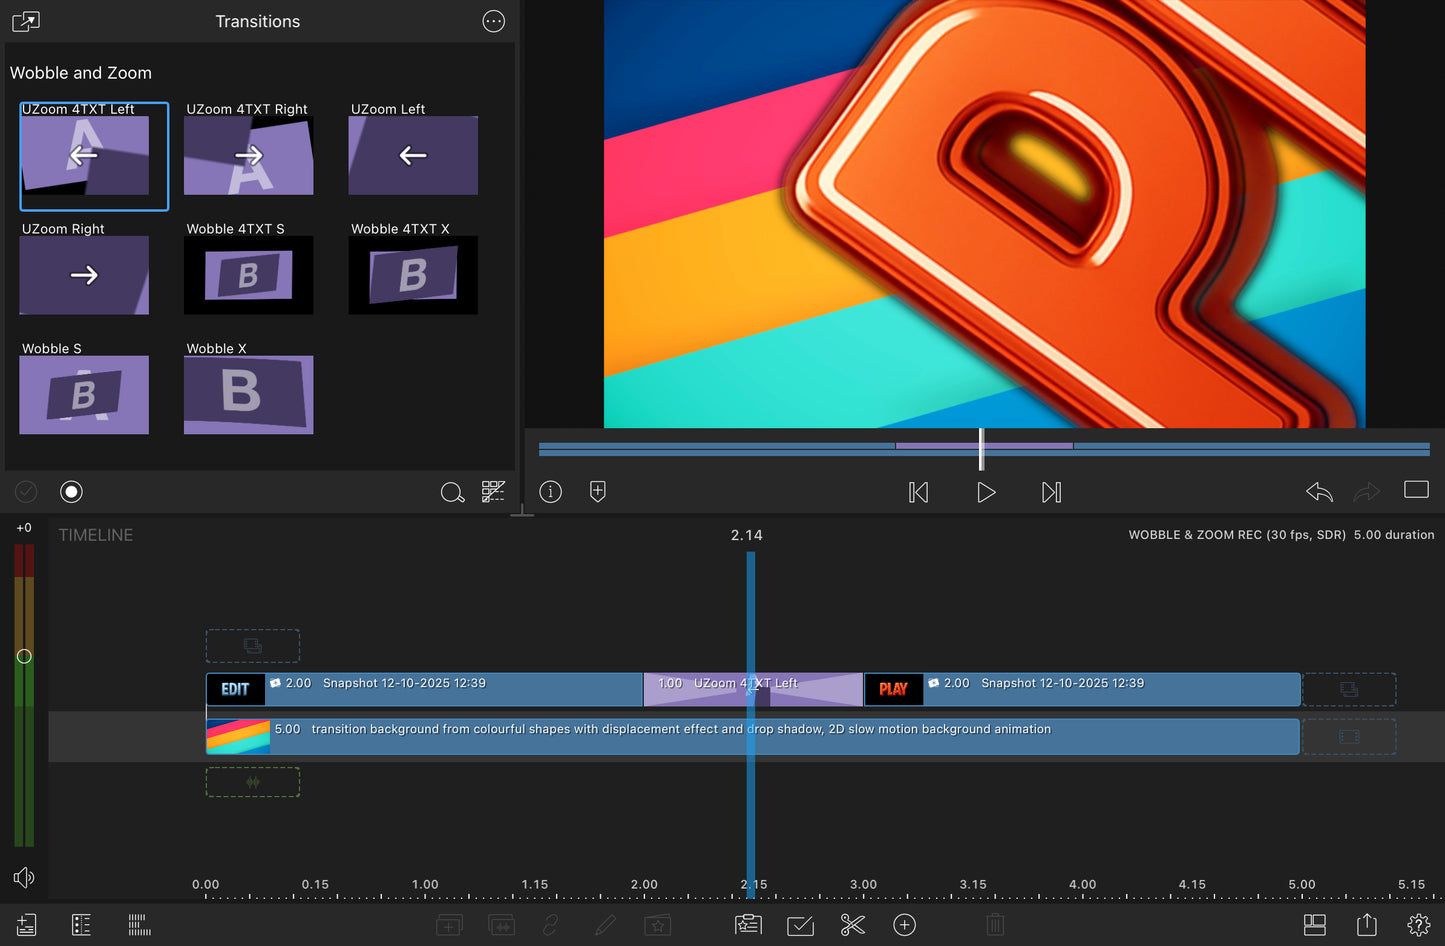Tap PLAY on the second Snapshot clip
Screen dimensions: 1445x946
point(893,689)
